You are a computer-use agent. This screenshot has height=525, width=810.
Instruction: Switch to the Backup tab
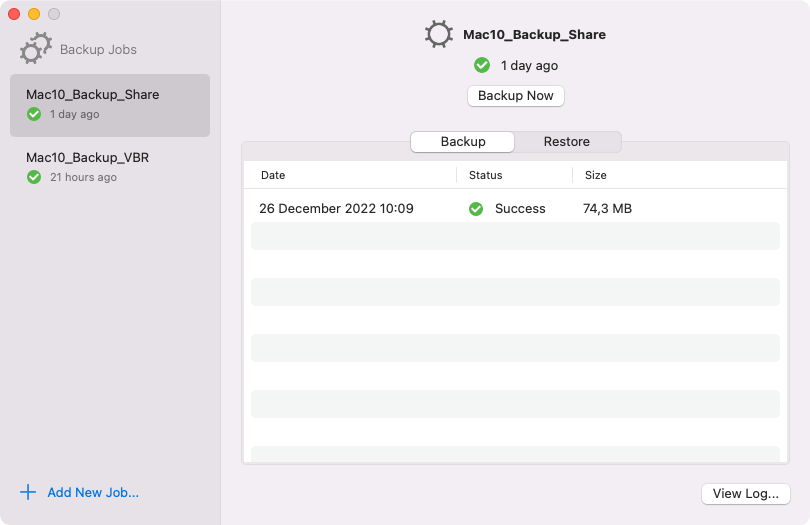click(463, 142)
